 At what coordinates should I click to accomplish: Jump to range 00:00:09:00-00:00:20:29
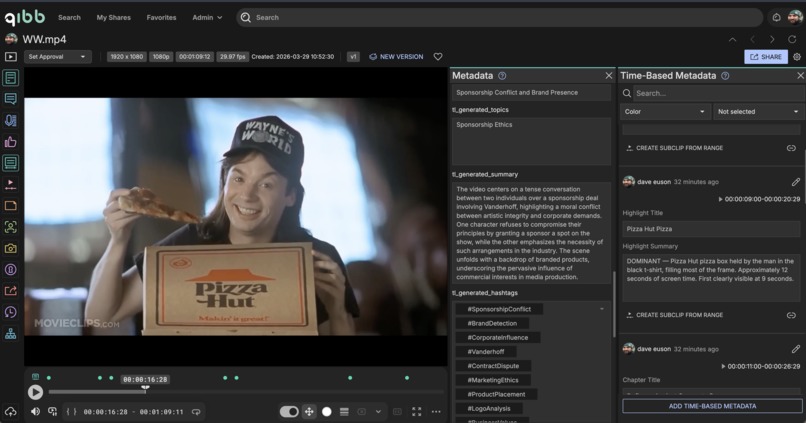tap(759, 199)
